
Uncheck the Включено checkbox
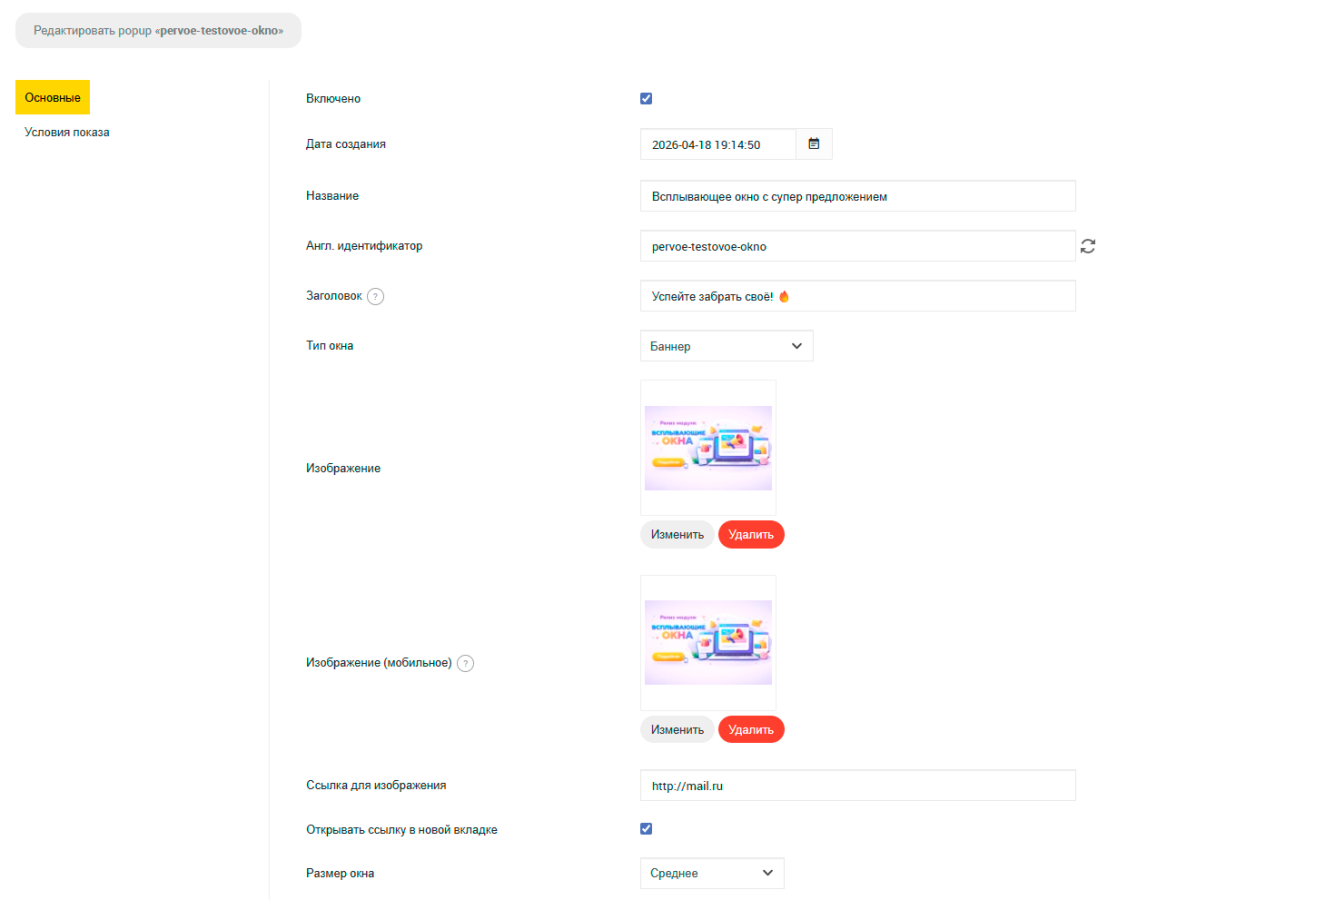point(646,98)
